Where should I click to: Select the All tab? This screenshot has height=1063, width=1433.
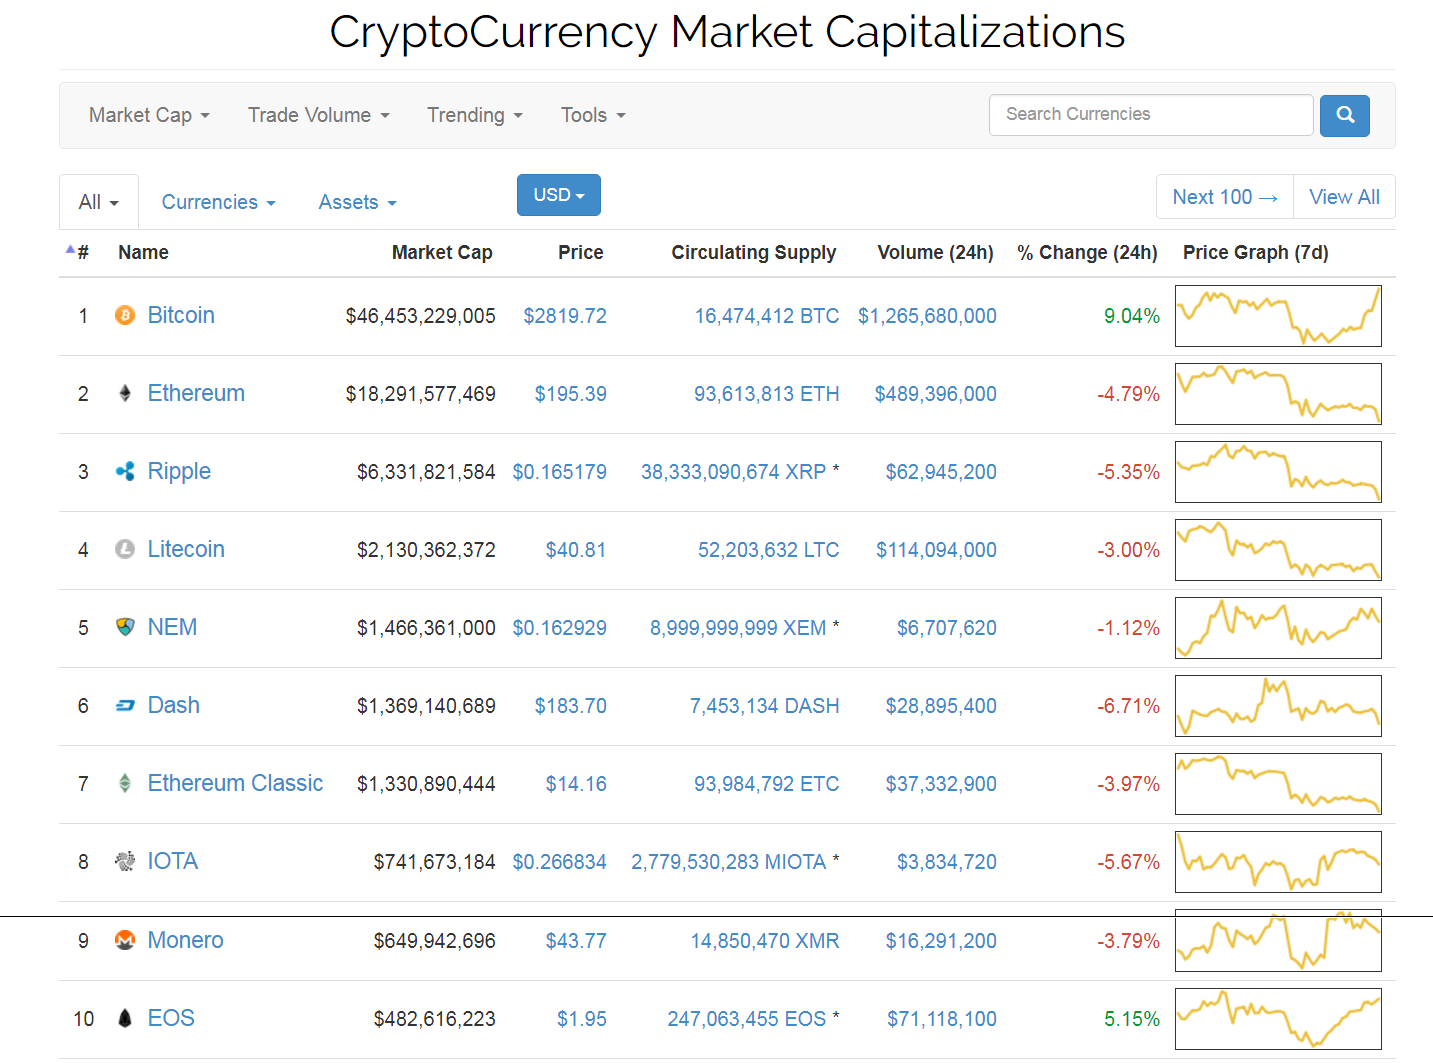tap(99, 202)
